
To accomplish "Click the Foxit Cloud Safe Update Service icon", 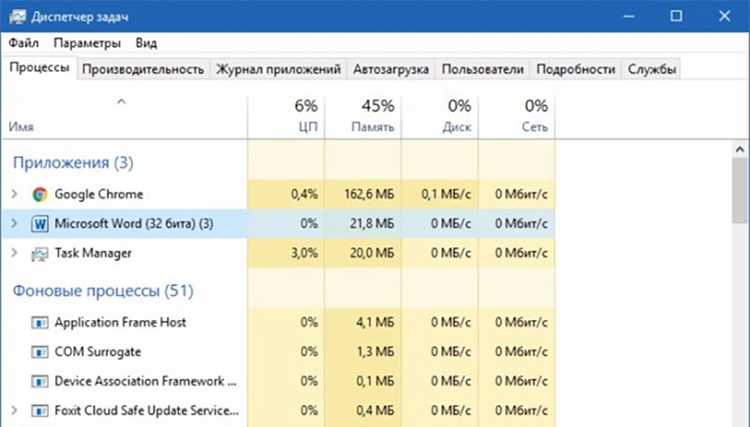I will (40, 411).
